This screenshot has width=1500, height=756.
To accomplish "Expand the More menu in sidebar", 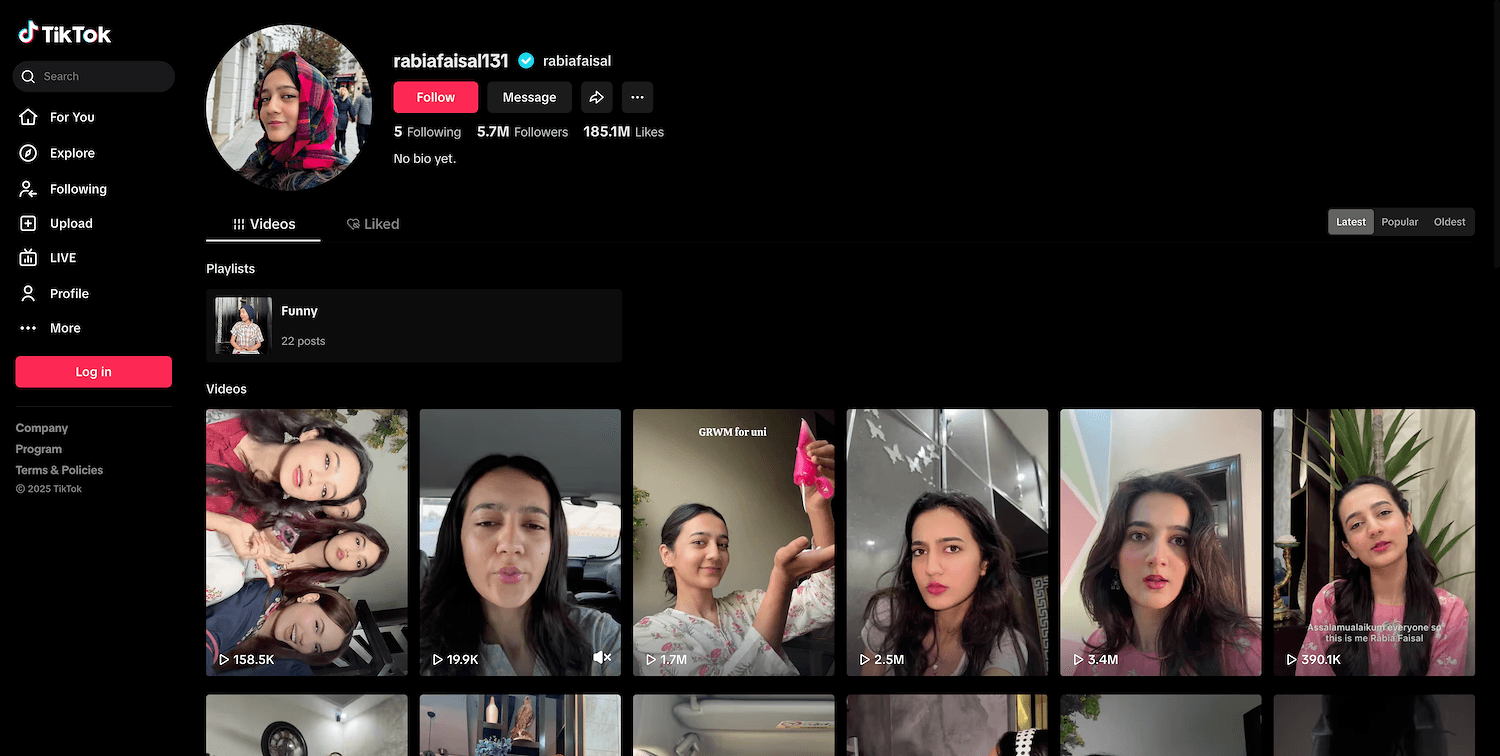I will click(x=64, y=328).
